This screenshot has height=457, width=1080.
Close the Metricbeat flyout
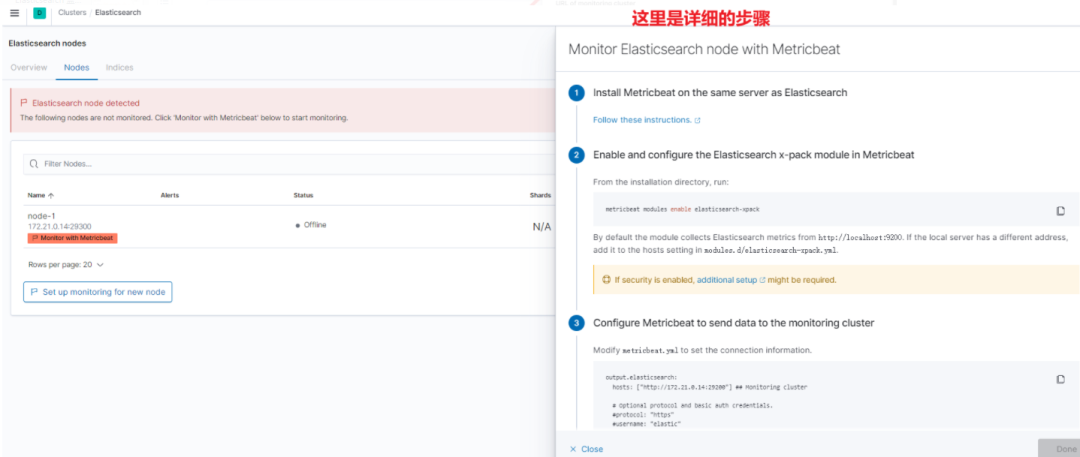pyautogui.click(x=586, y=449)
